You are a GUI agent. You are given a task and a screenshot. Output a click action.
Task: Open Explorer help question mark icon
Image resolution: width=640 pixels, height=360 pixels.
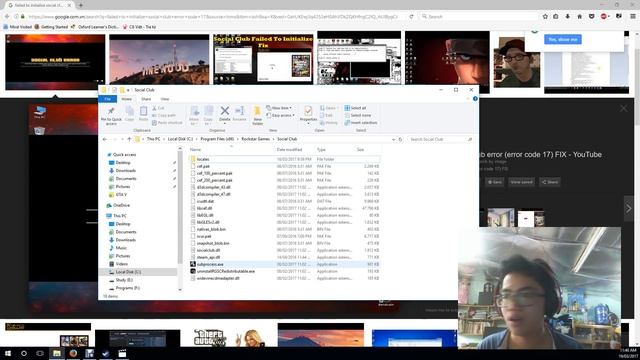(x=475, y=99)
